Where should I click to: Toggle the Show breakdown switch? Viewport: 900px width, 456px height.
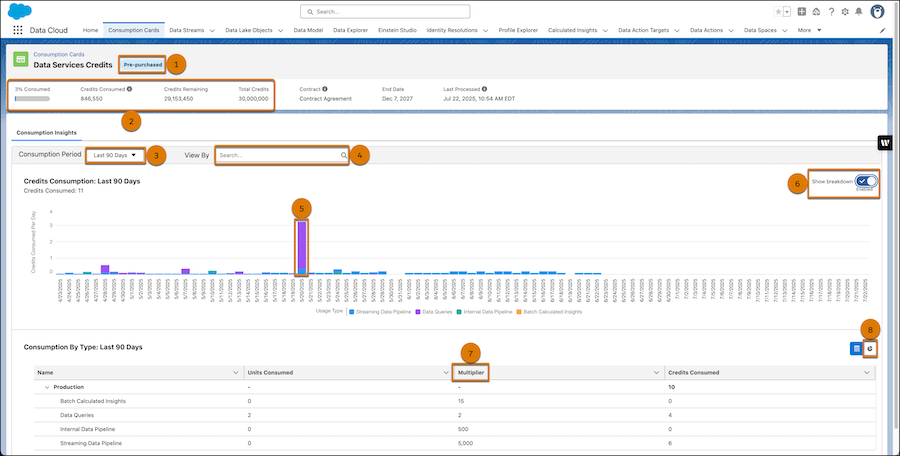pos(866,181)
